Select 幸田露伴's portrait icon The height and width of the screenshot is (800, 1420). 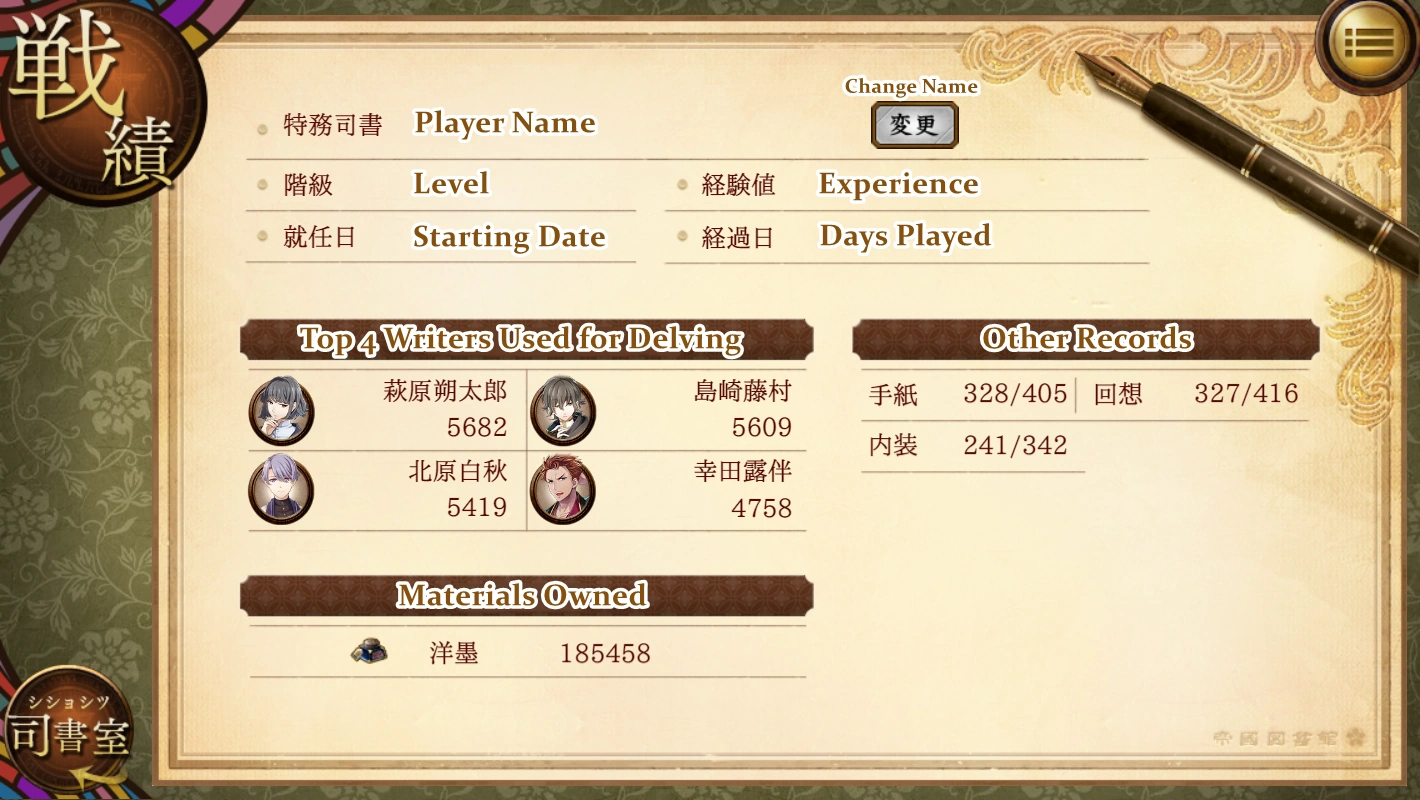[x=563, y=490]
